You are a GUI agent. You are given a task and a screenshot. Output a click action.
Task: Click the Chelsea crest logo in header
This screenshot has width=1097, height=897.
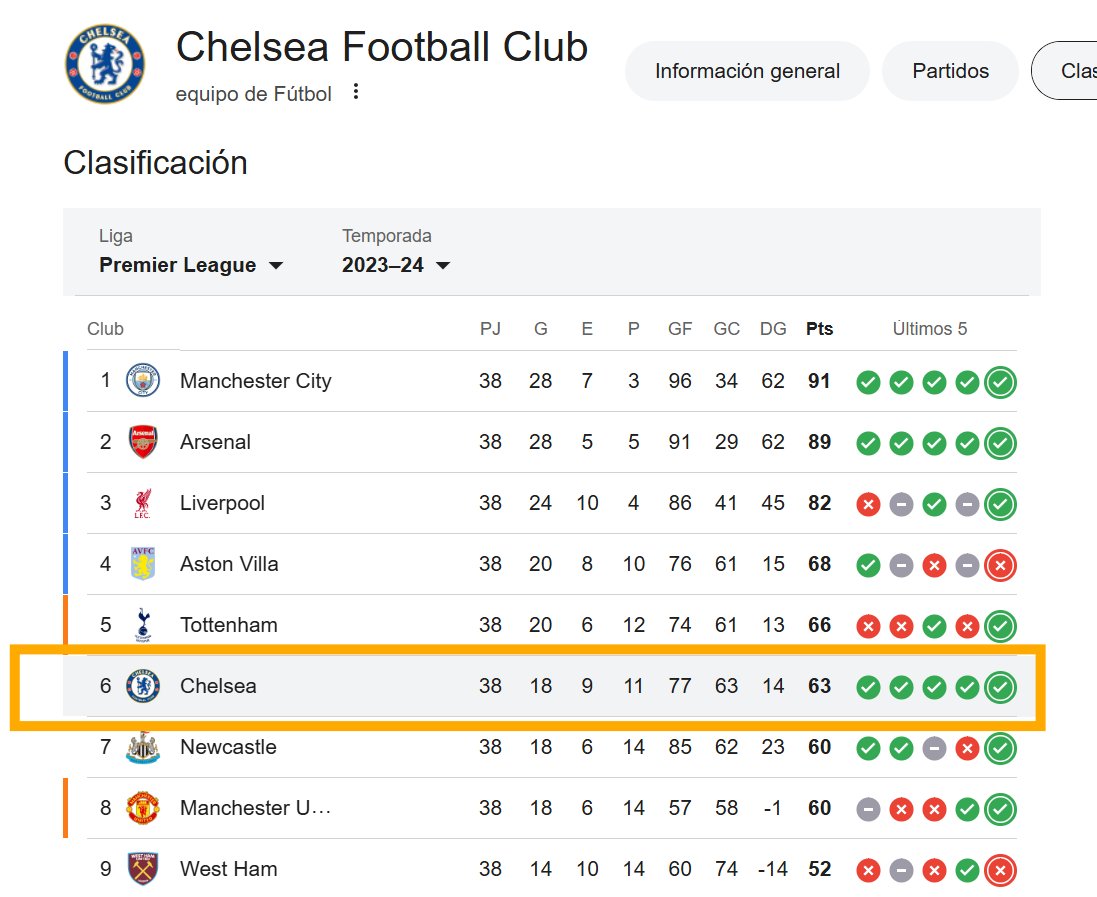click(105, 64)
